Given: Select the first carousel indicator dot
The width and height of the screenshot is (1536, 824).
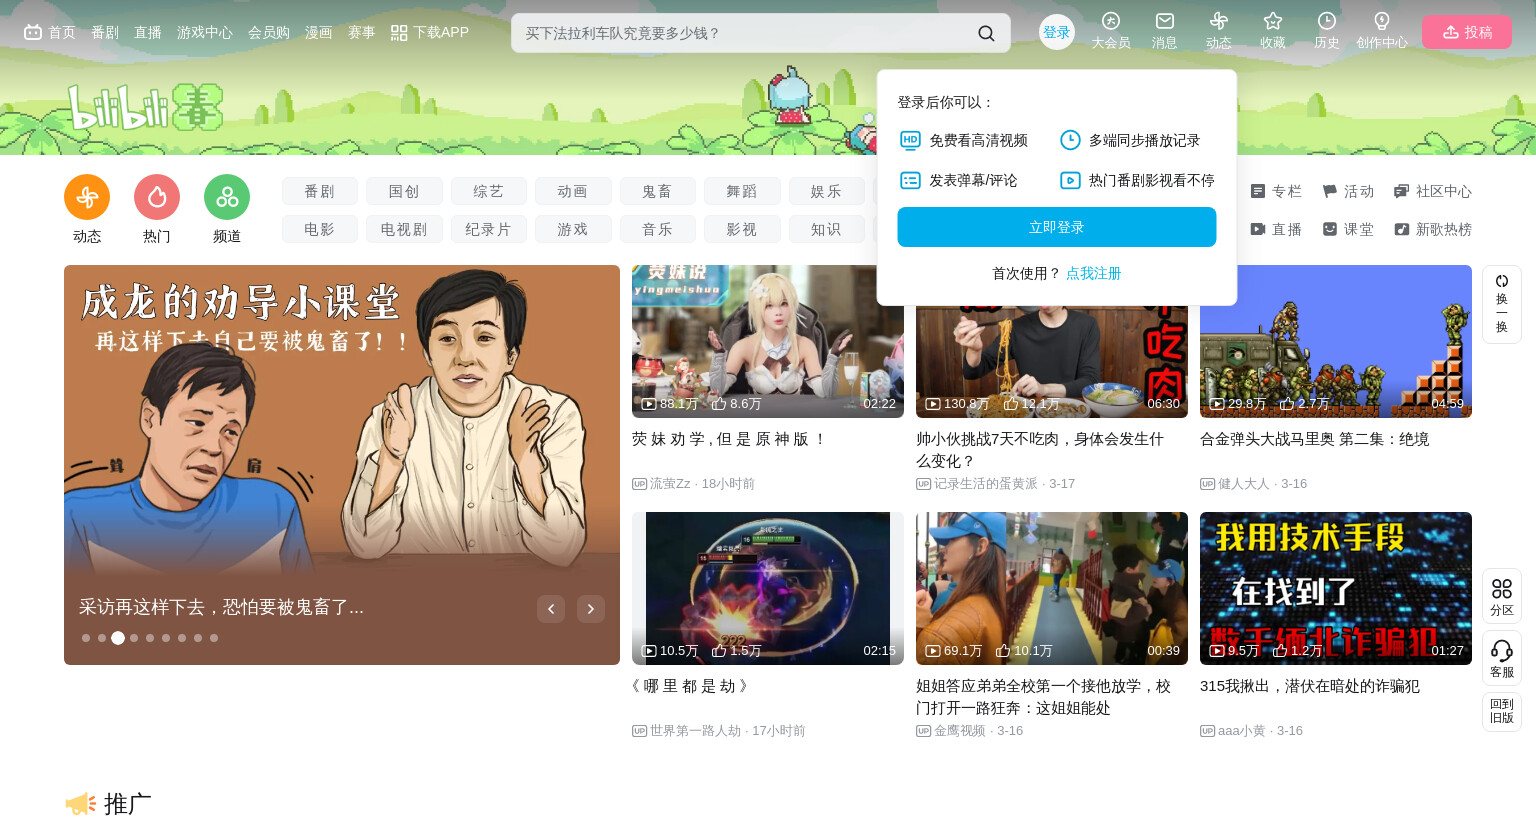Looking at the screenshot, I should tap(86, 638).
